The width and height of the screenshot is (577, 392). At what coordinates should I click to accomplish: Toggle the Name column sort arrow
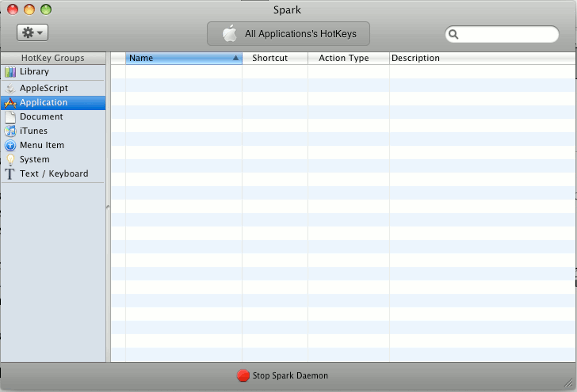[236, 58]
